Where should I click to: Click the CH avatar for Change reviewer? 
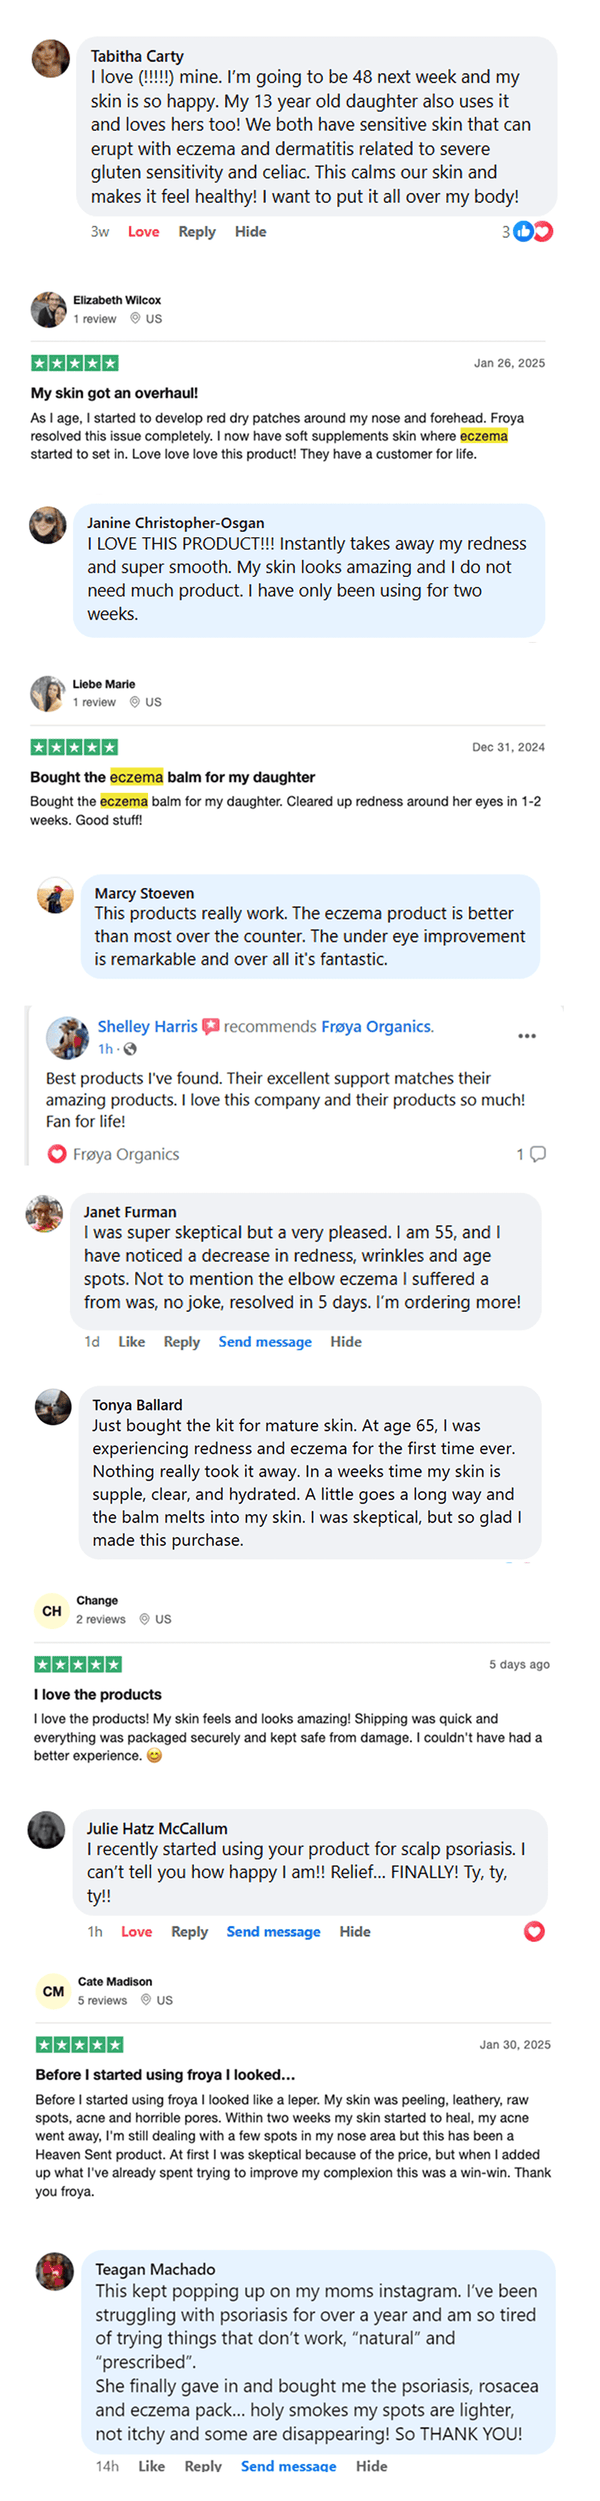[52, 1611]
